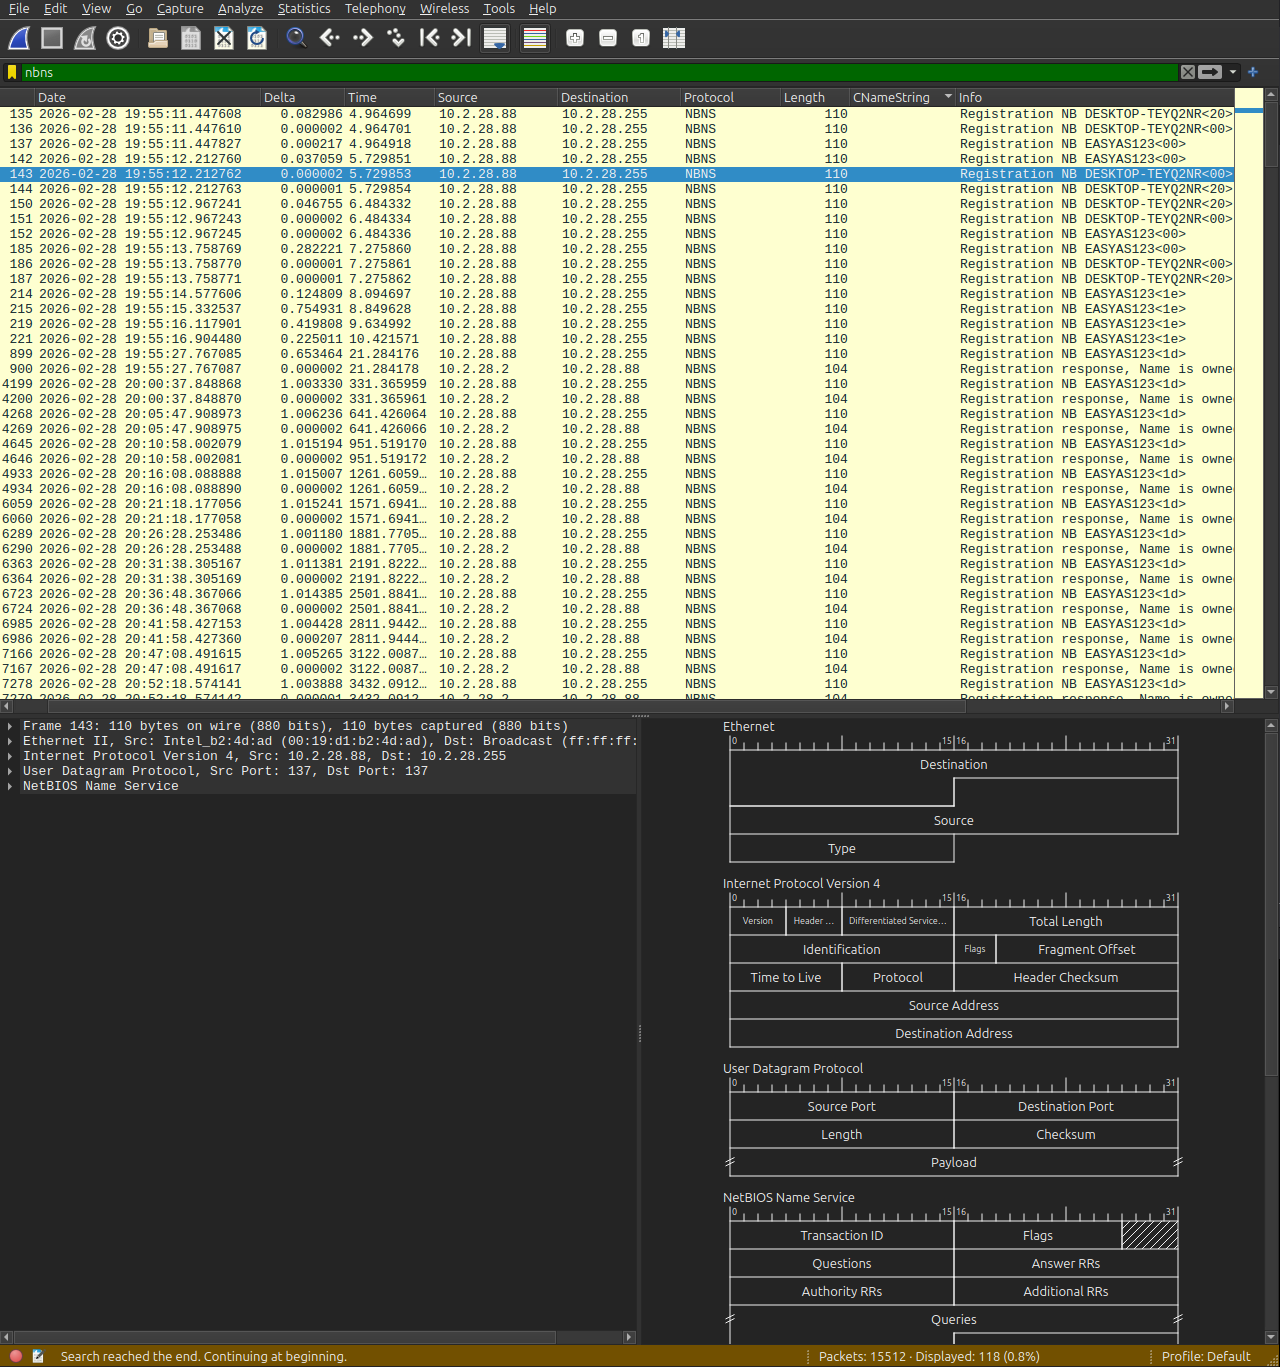Open the Statistics menu
Screen dimensions: 1280x1367
coord(304,9)
